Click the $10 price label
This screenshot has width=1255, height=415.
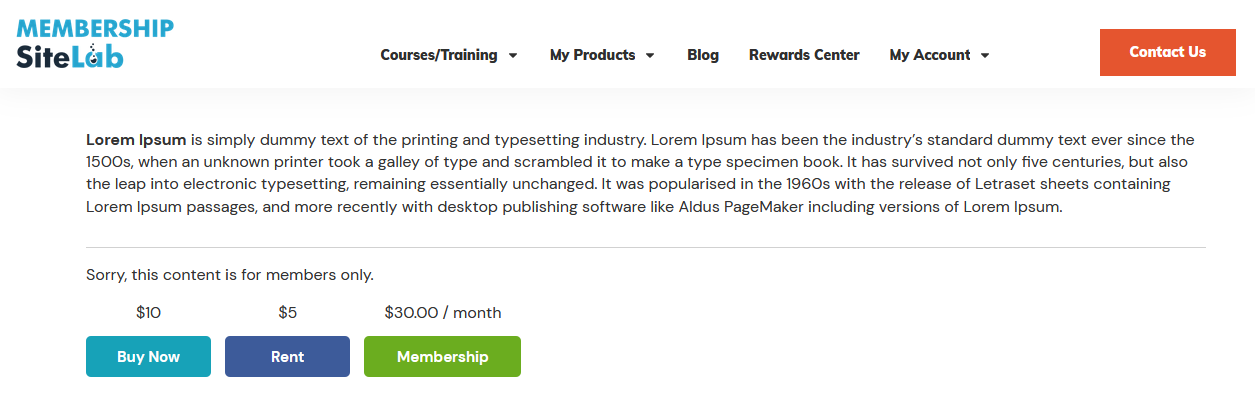(148, 313)
